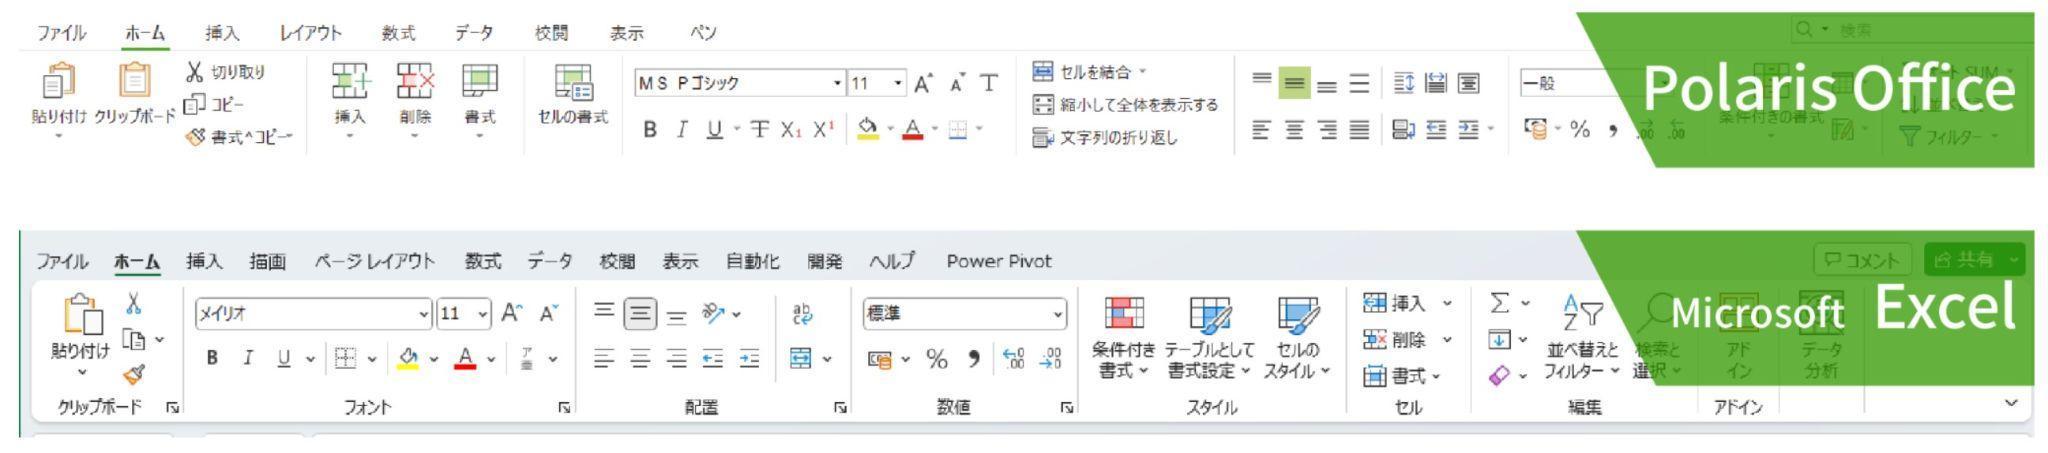Screen dimensions: 2048x453
Task: Open Polaris Office font size dropdown
Action: [876, 84]
